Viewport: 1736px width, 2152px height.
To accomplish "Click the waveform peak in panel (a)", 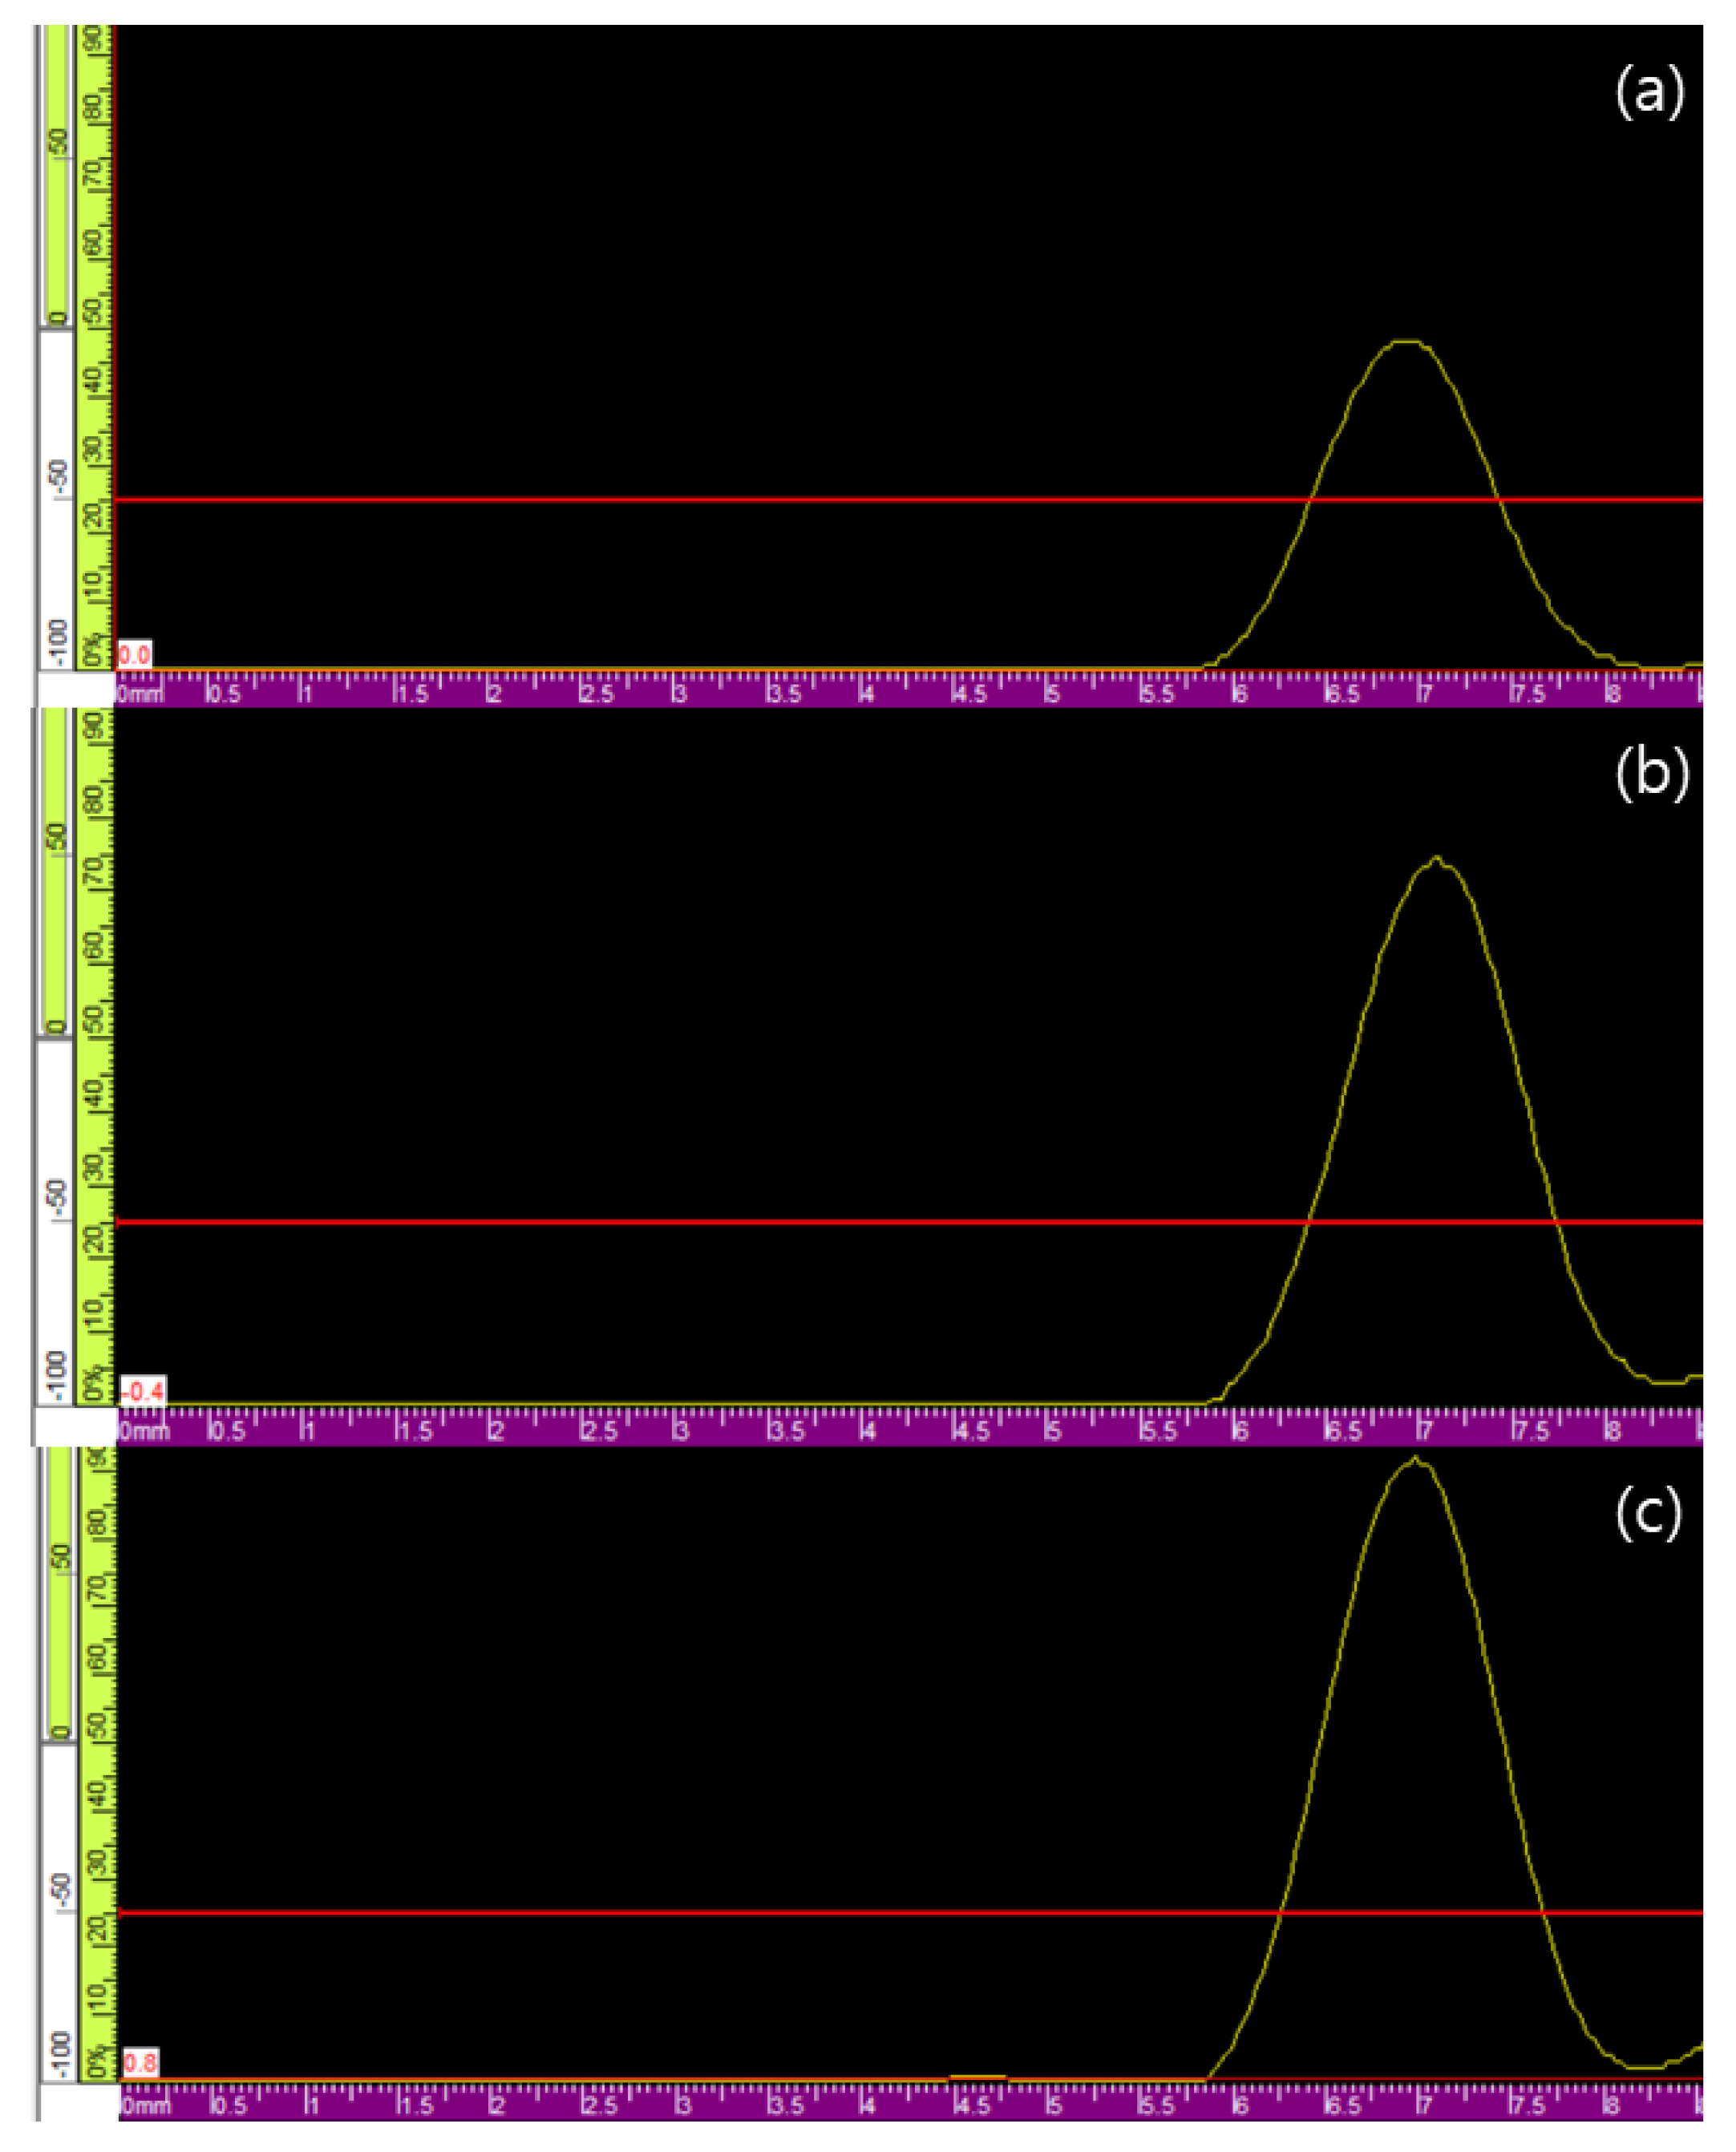I will [x=1405, y=343].
